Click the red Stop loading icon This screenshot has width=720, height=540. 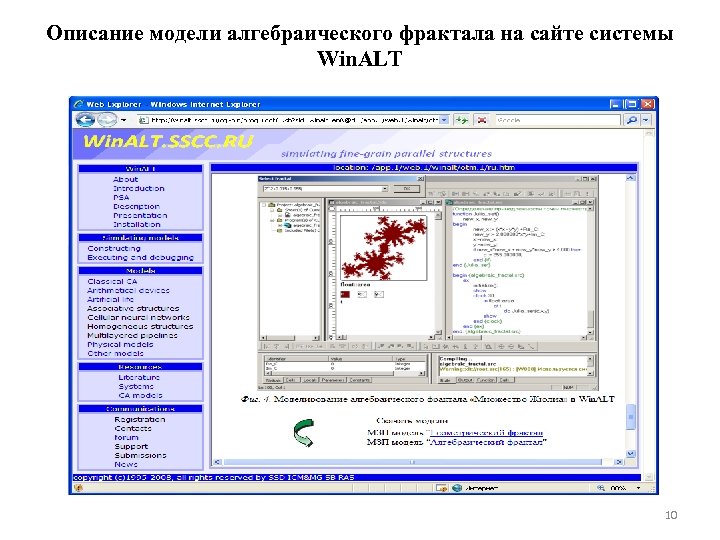coord(482,120)
